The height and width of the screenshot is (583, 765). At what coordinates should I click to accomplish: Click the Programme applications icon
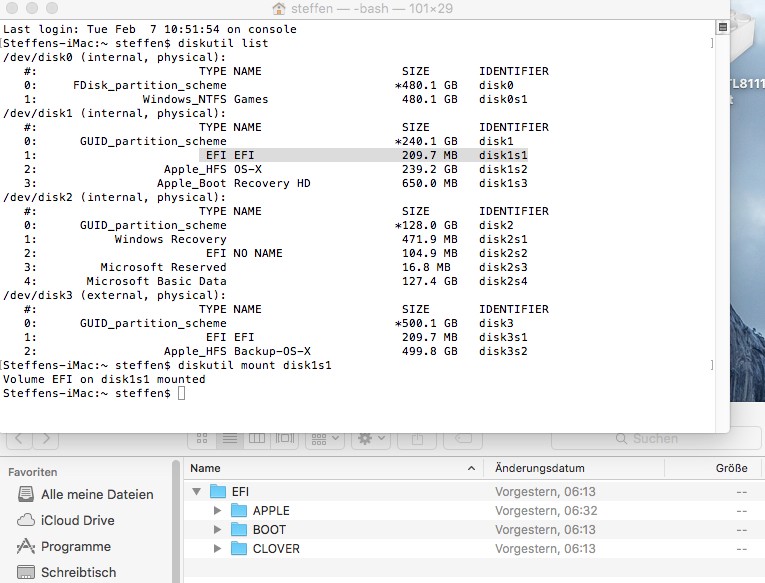click(26, 546)
